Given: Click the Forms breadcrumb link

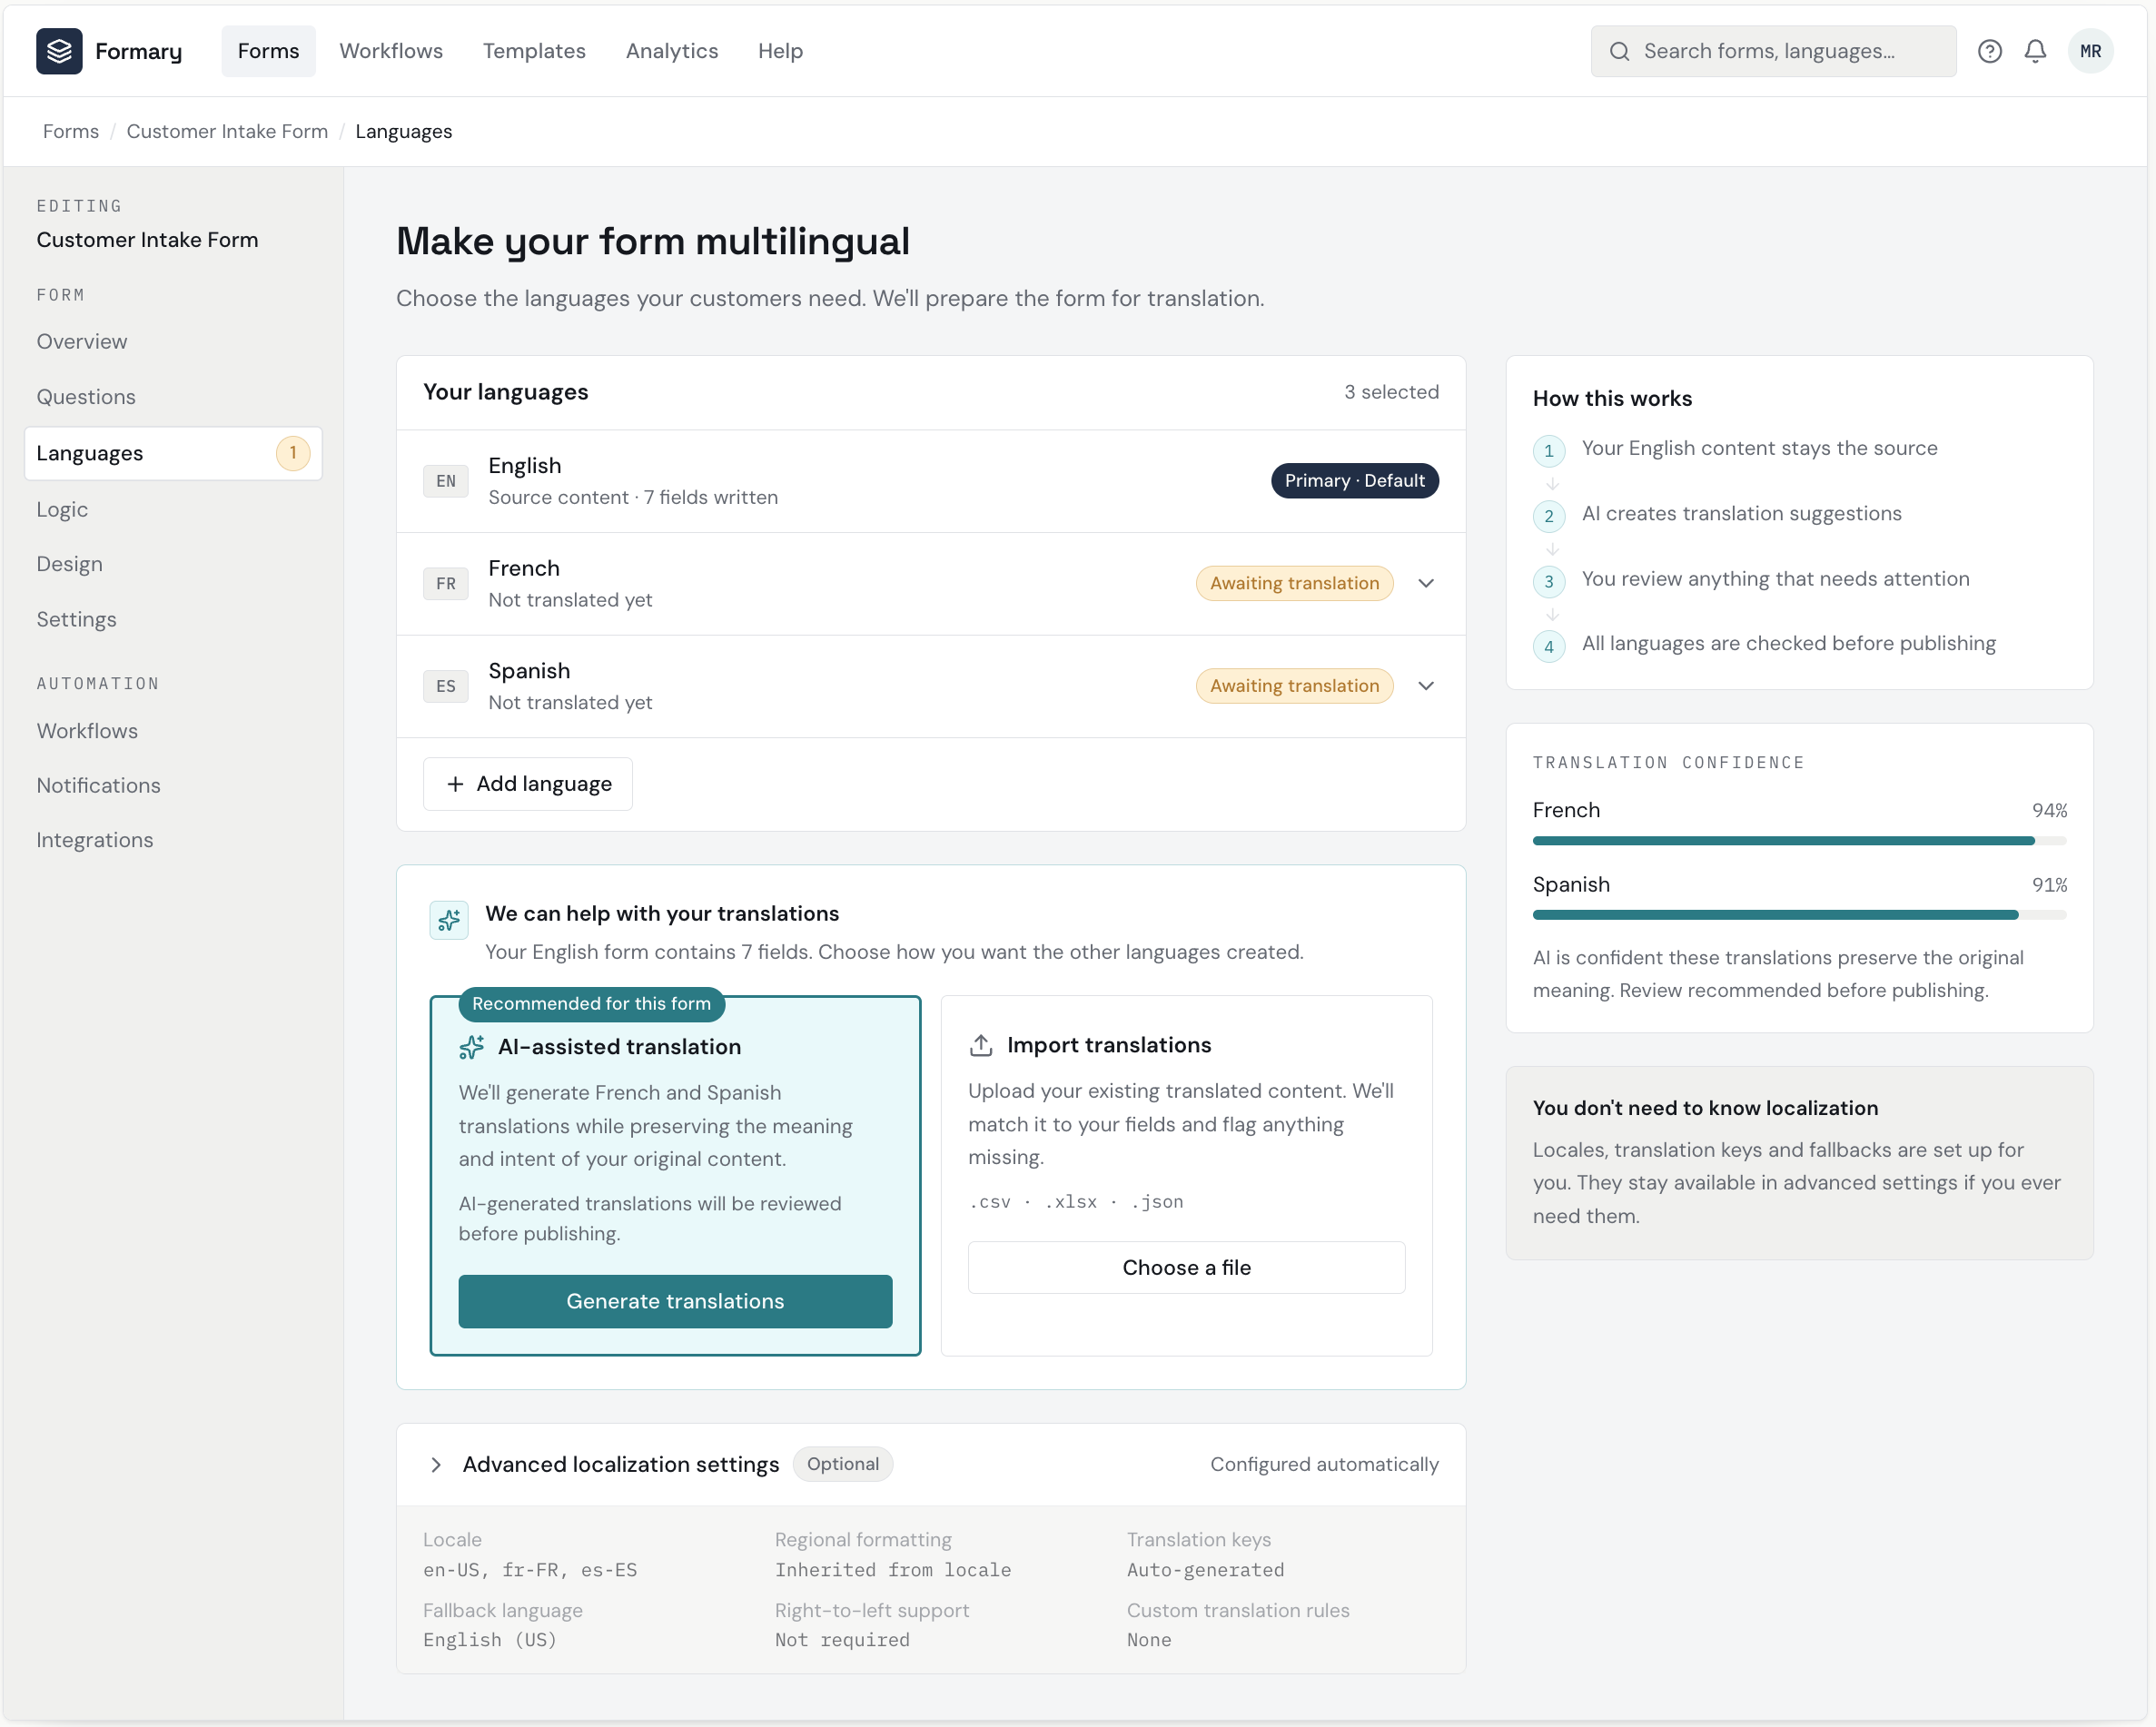Looking at the screenshot, I should coord(71,132).
